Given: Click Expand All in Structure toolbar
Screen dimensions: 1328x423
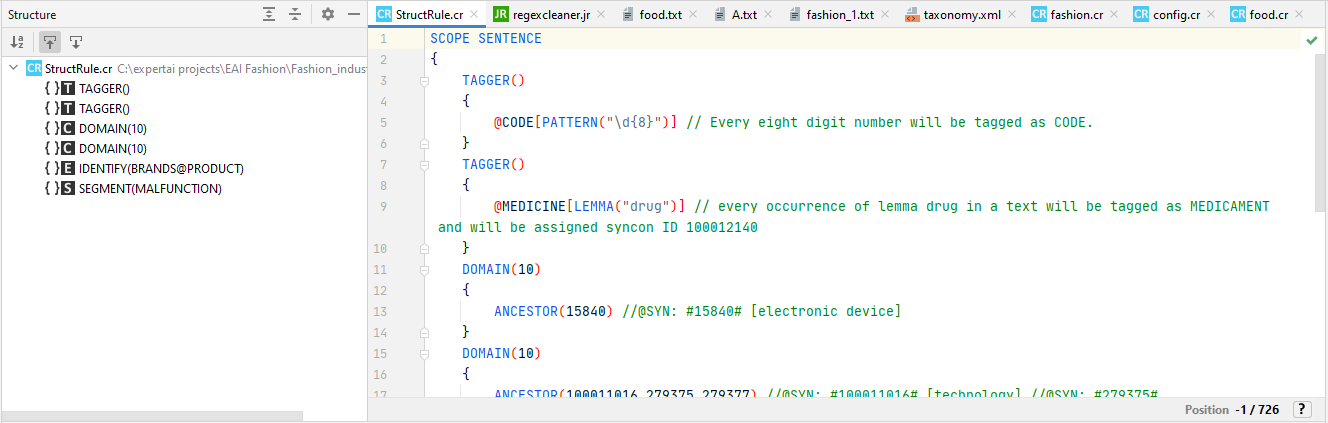Looking at the screenshot, I should pyautogui.click(x=269, y=14).
